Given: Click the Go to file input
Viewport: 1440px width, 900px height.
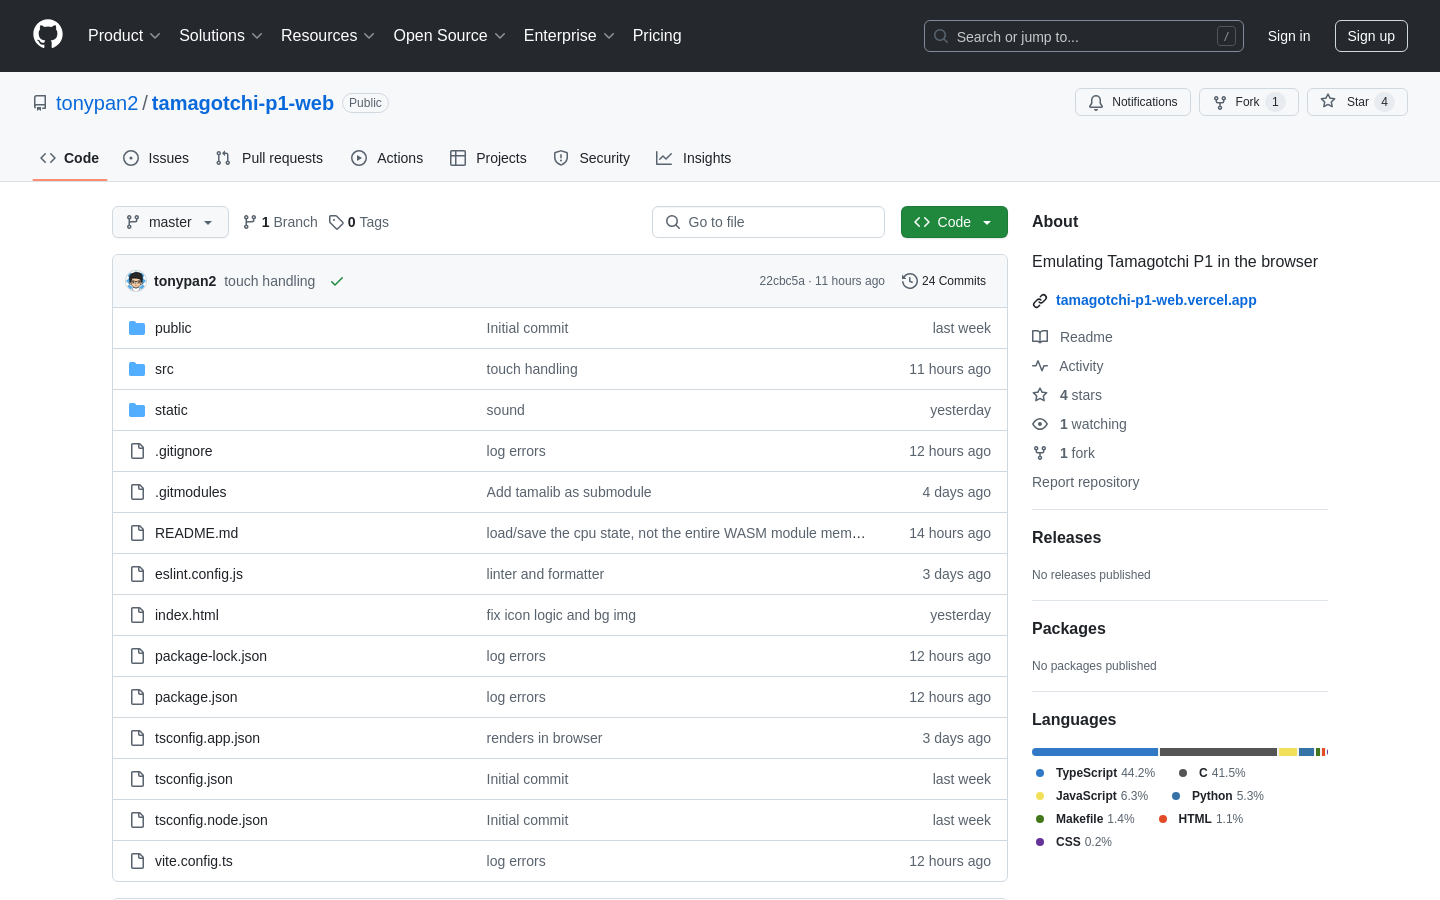Looking at the screenshot, I should pyautogui.click(x=768, y=222).
